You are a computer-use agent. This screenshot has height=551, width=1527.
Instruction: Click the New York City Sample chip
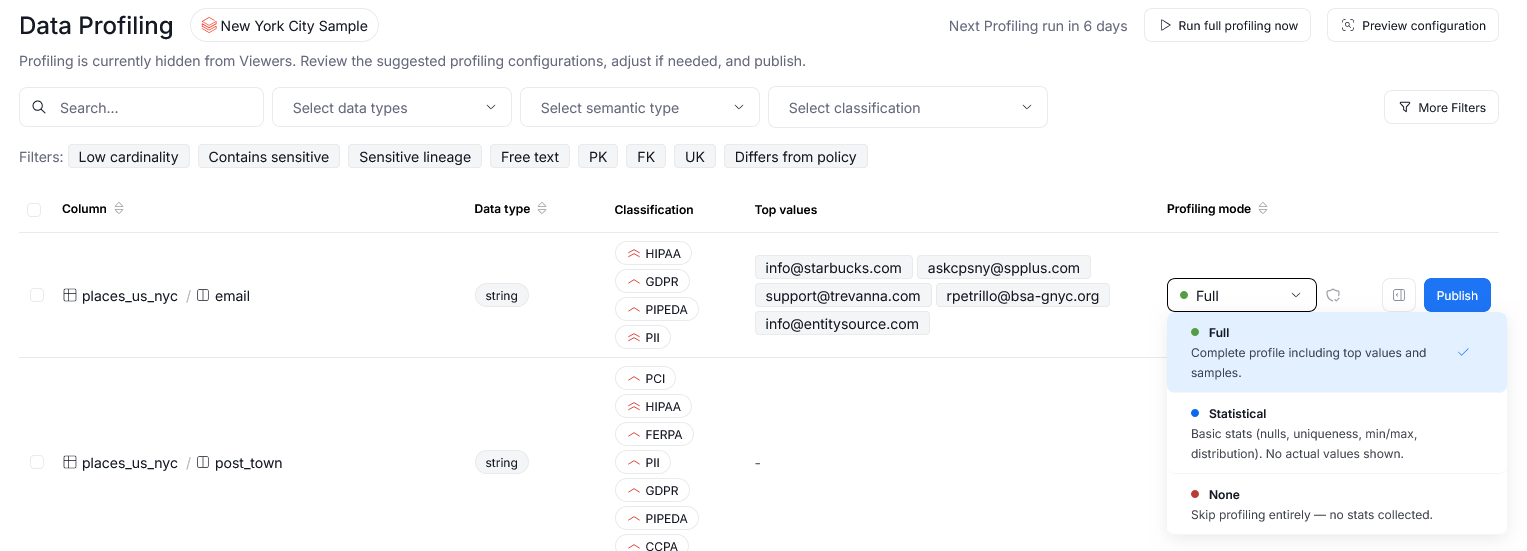click(284, 26)
